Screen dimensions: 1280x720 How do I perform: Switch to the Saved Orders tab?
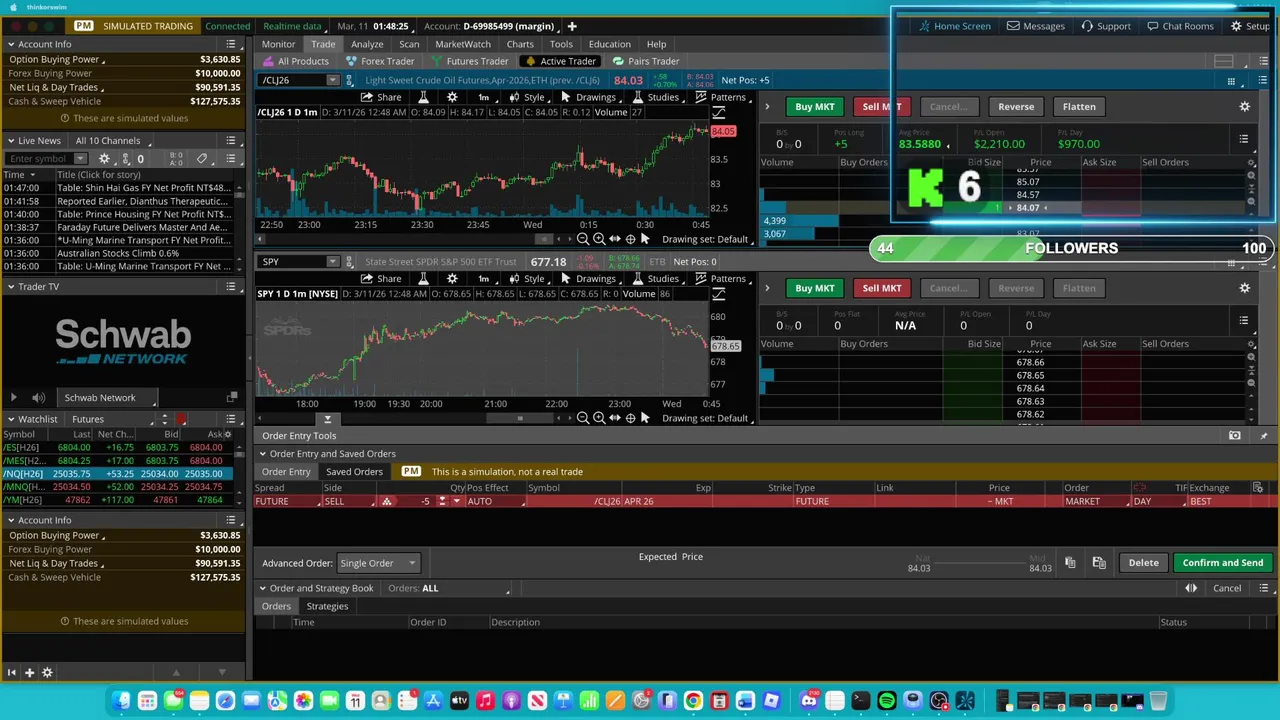point(354,472)
